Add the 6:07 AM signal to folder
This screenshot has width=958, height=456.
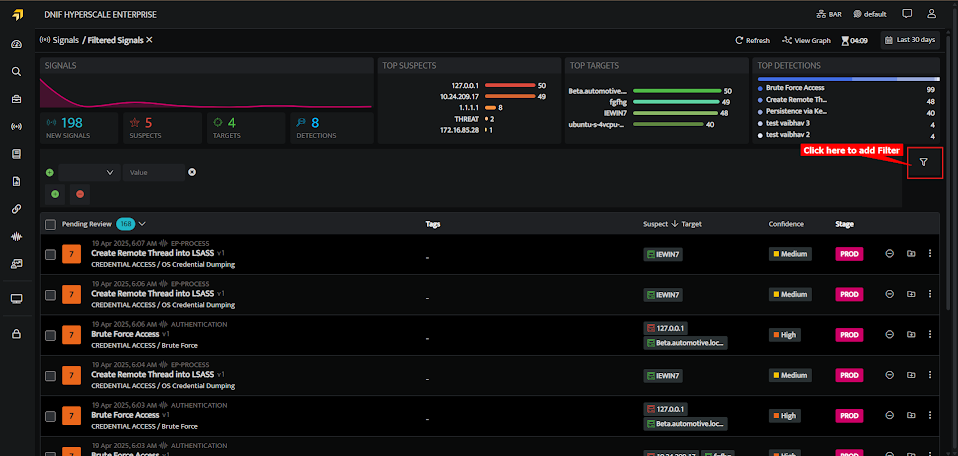(911, 254)
